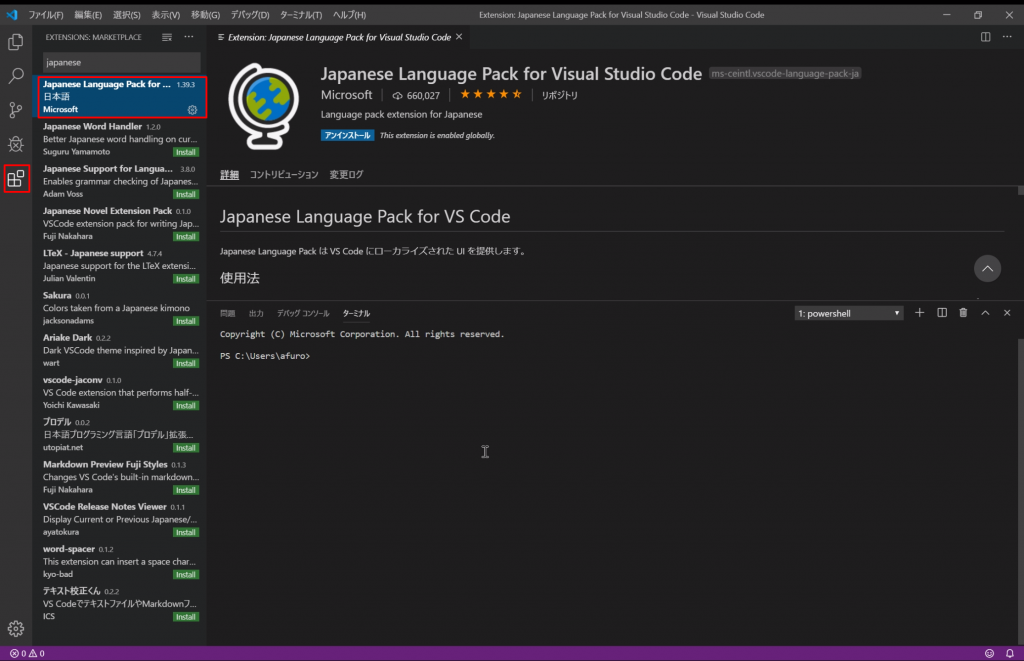Viewport: 1024px width, 661px height.
Task: Close the Japanese Language Pack extension tab
Action: [459, 37]
